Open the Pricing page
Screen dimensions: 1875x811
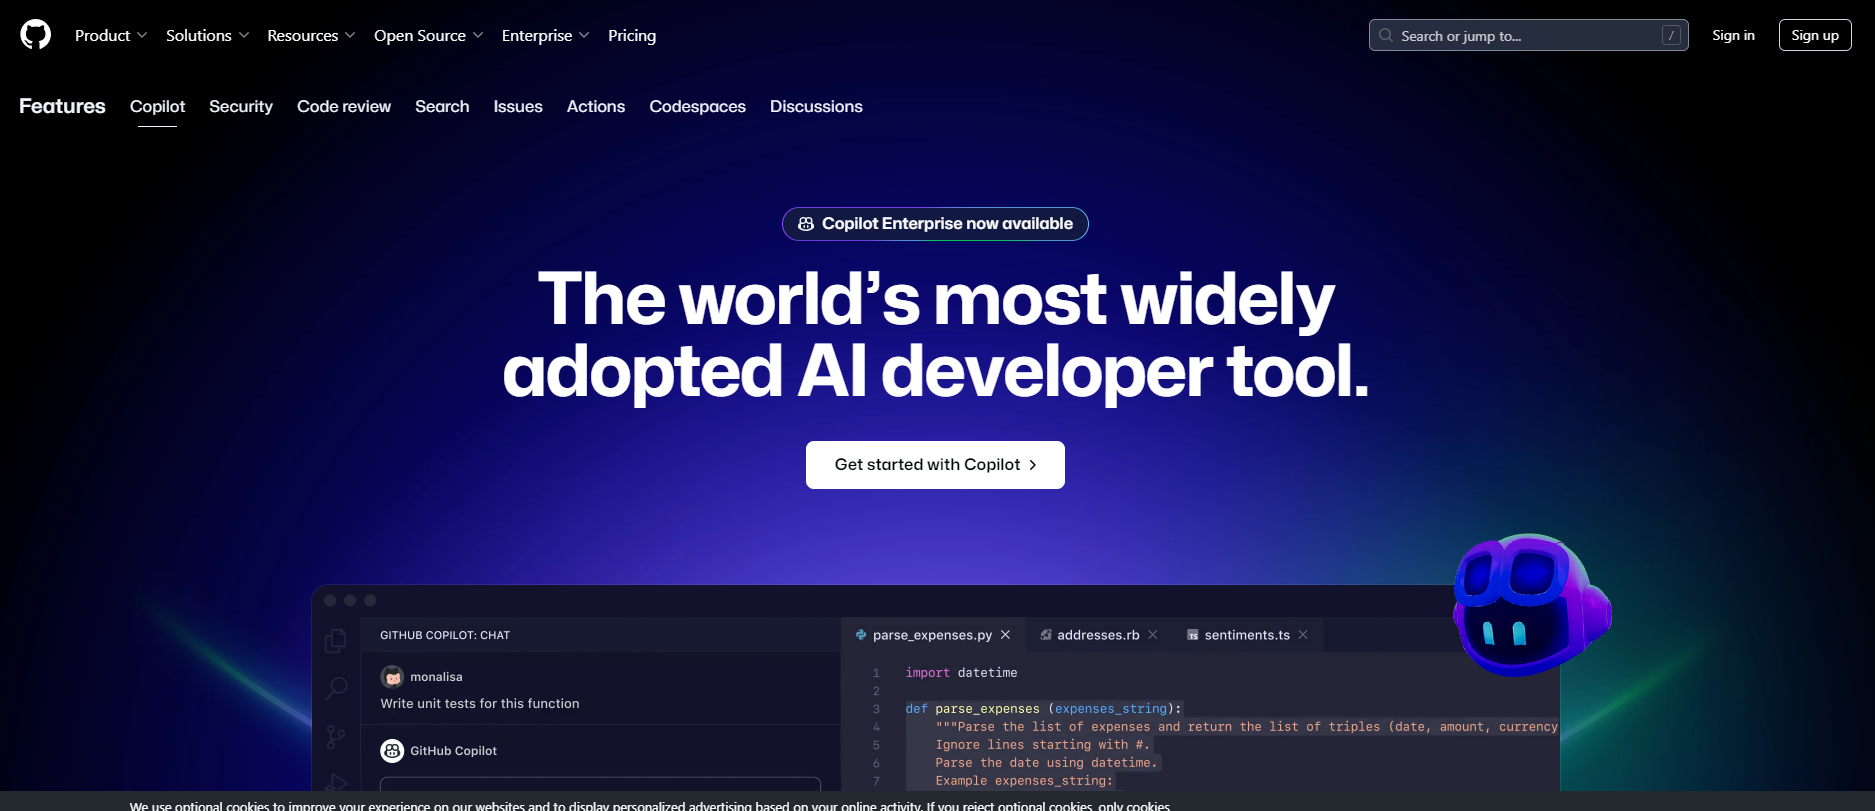632,35
